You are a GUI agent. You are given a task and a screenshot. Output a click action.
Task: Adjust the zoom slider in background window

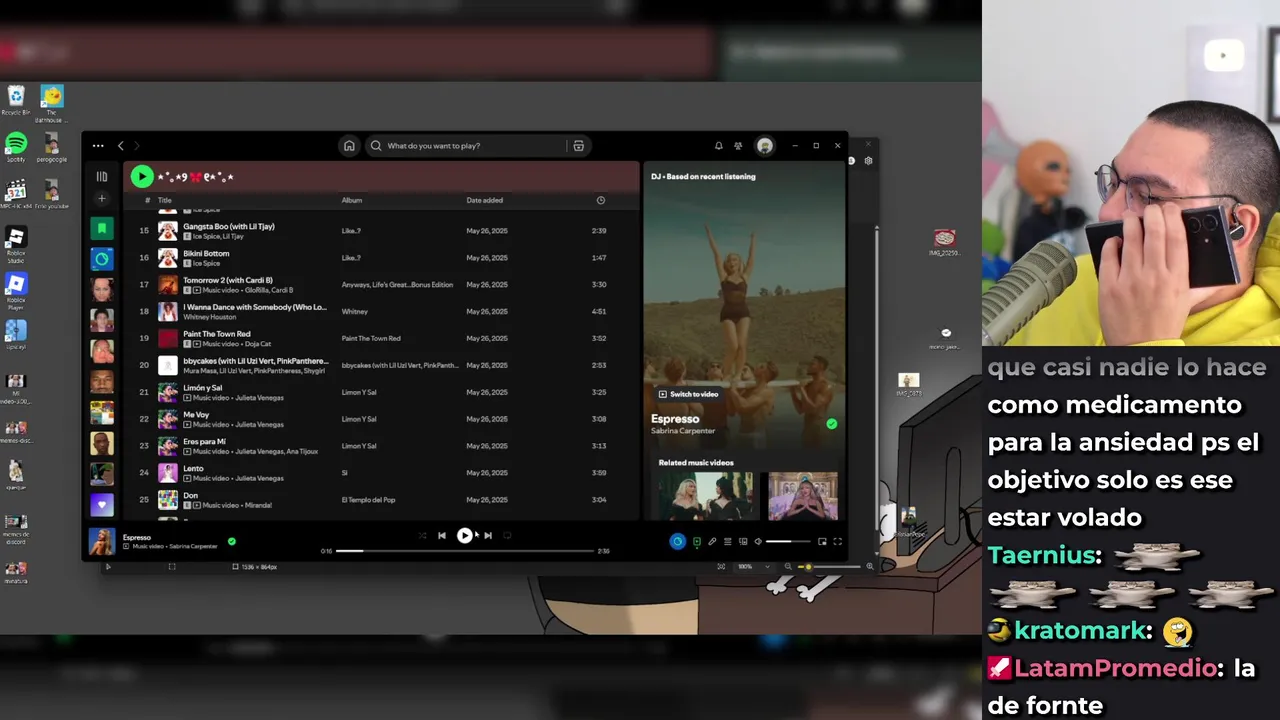pos(829,567)
